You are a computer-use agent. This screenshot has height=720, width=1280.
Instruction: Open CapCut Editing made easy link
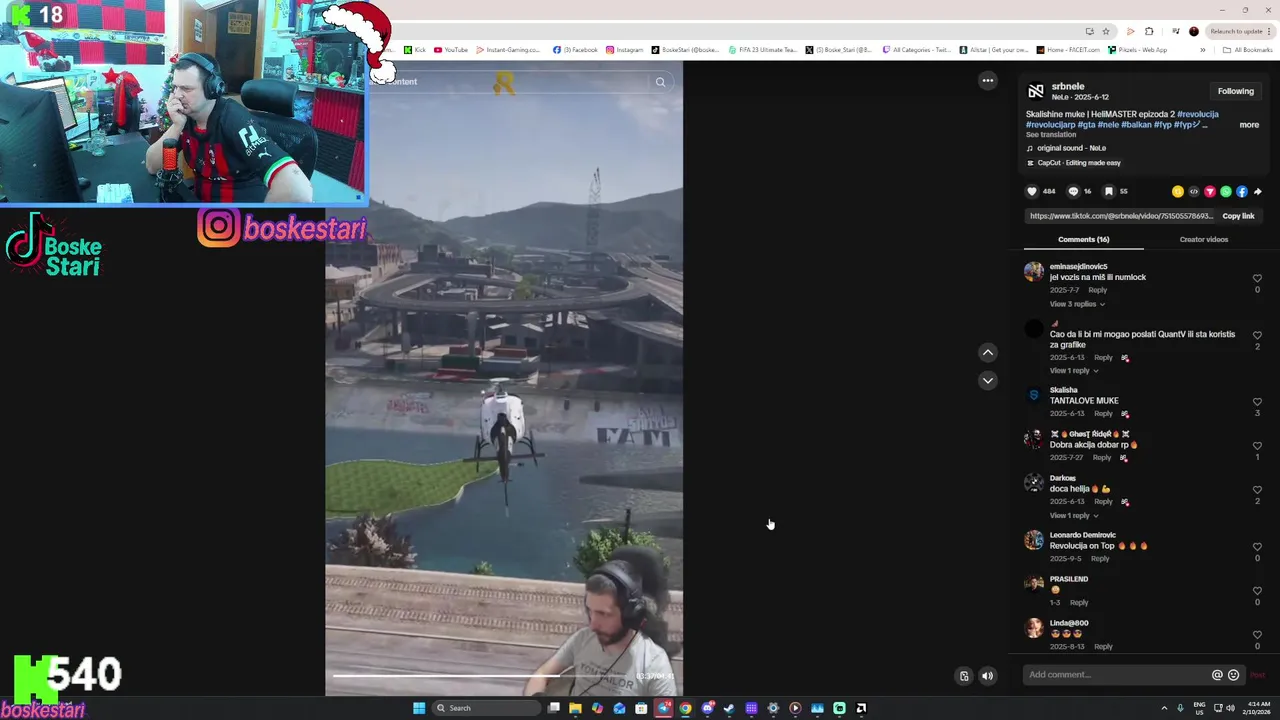[x=1074, y=163]
